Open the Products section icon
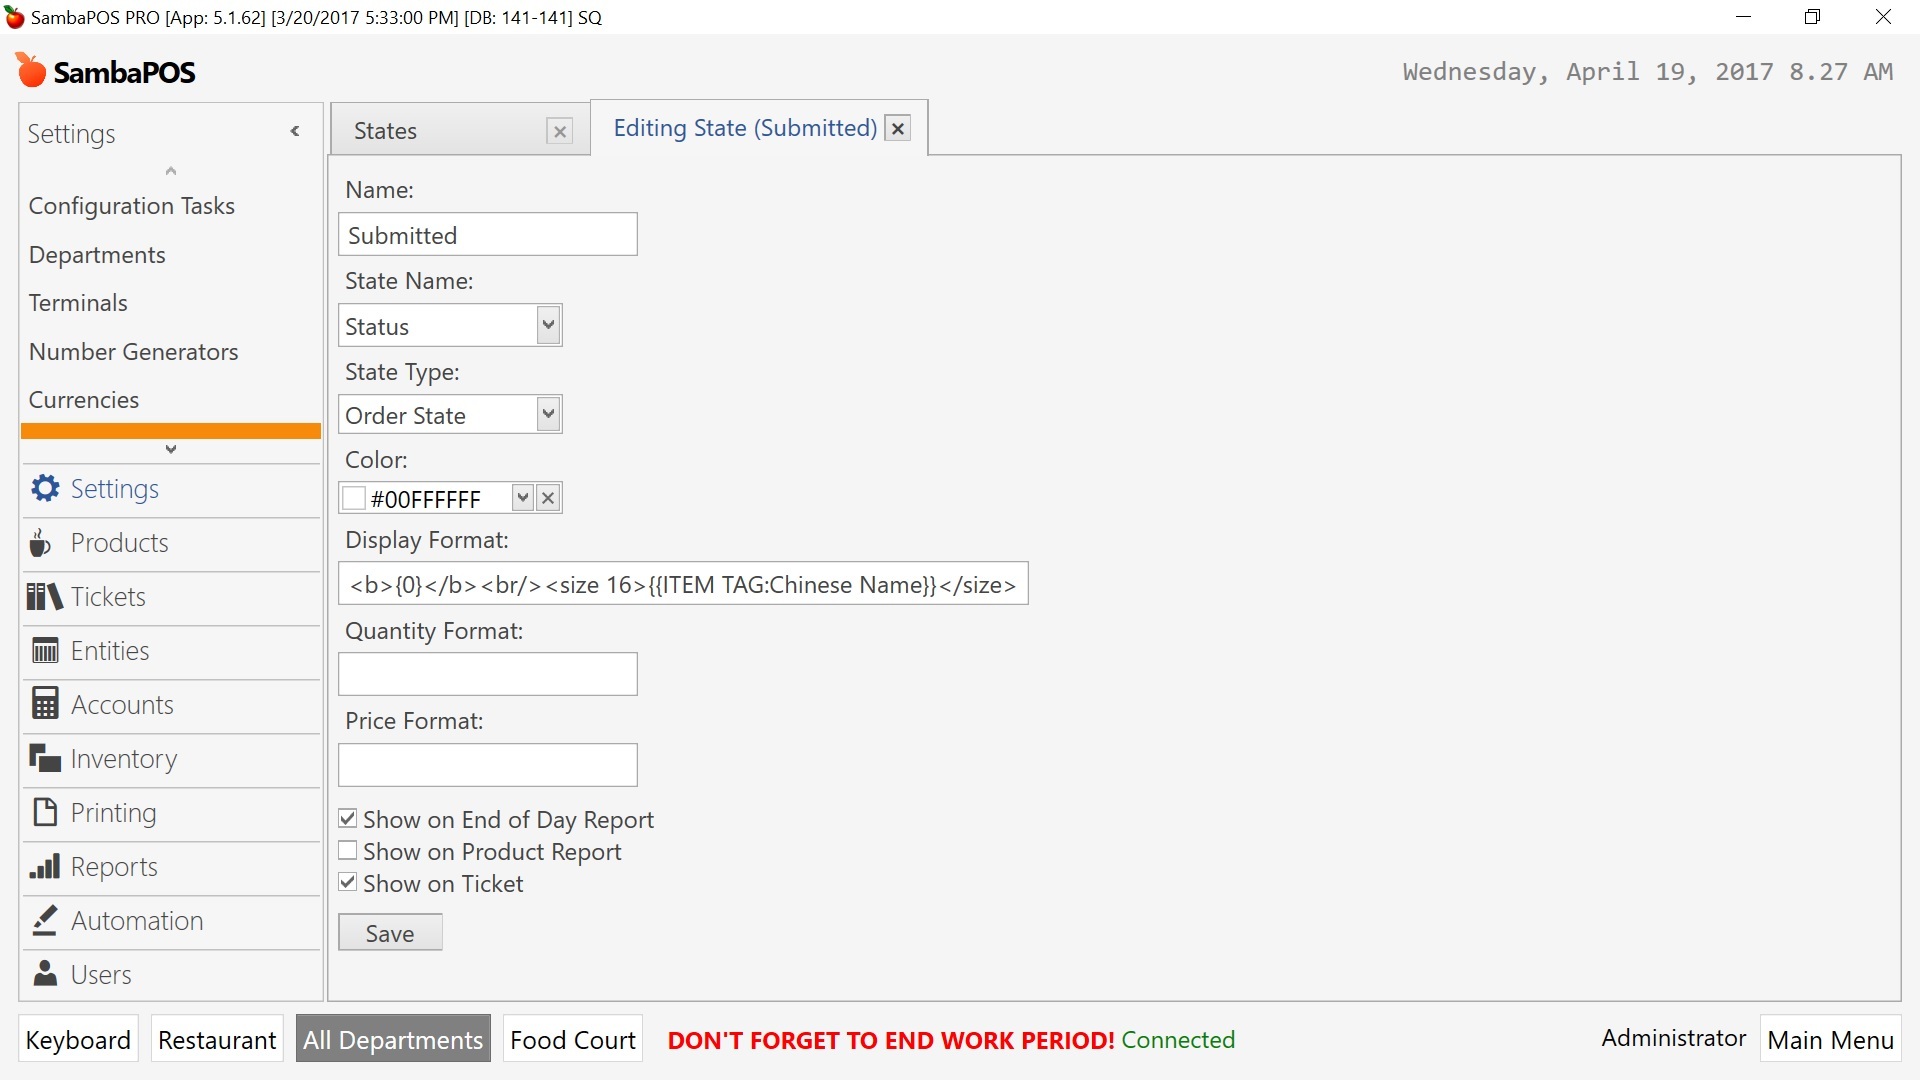 click(42, 542)
